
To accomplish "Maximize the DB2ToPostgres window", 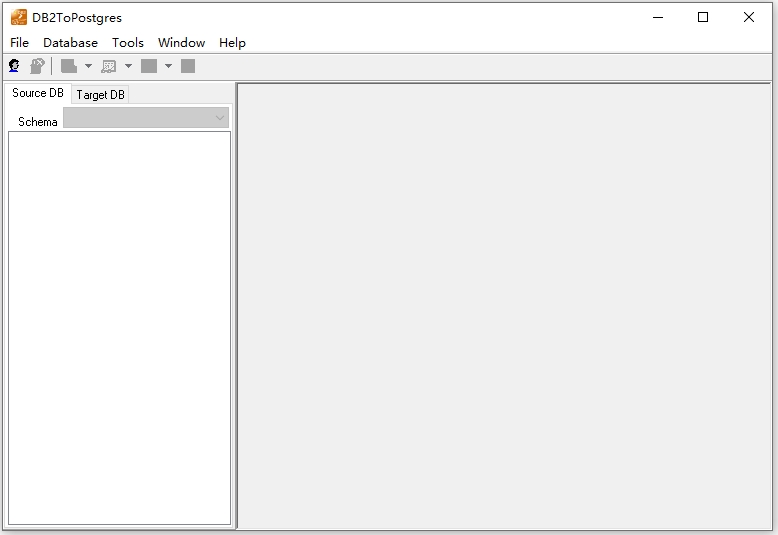I will click(x=703, y=17).
